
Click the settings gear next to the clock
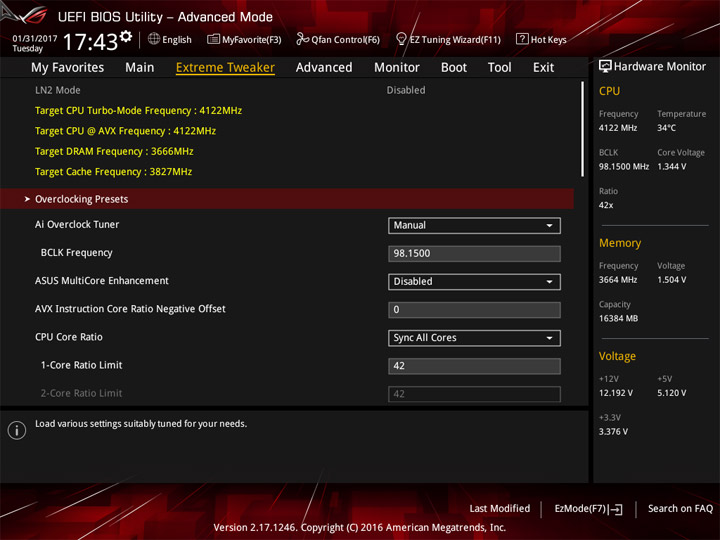(x=126, y=37)
